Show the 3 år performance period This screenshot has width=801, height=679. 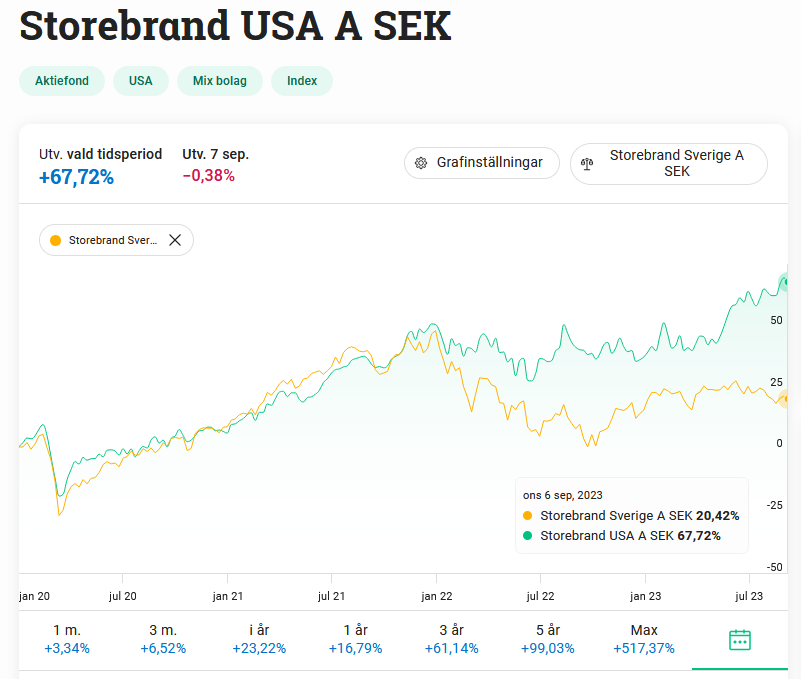click(451, 639)
